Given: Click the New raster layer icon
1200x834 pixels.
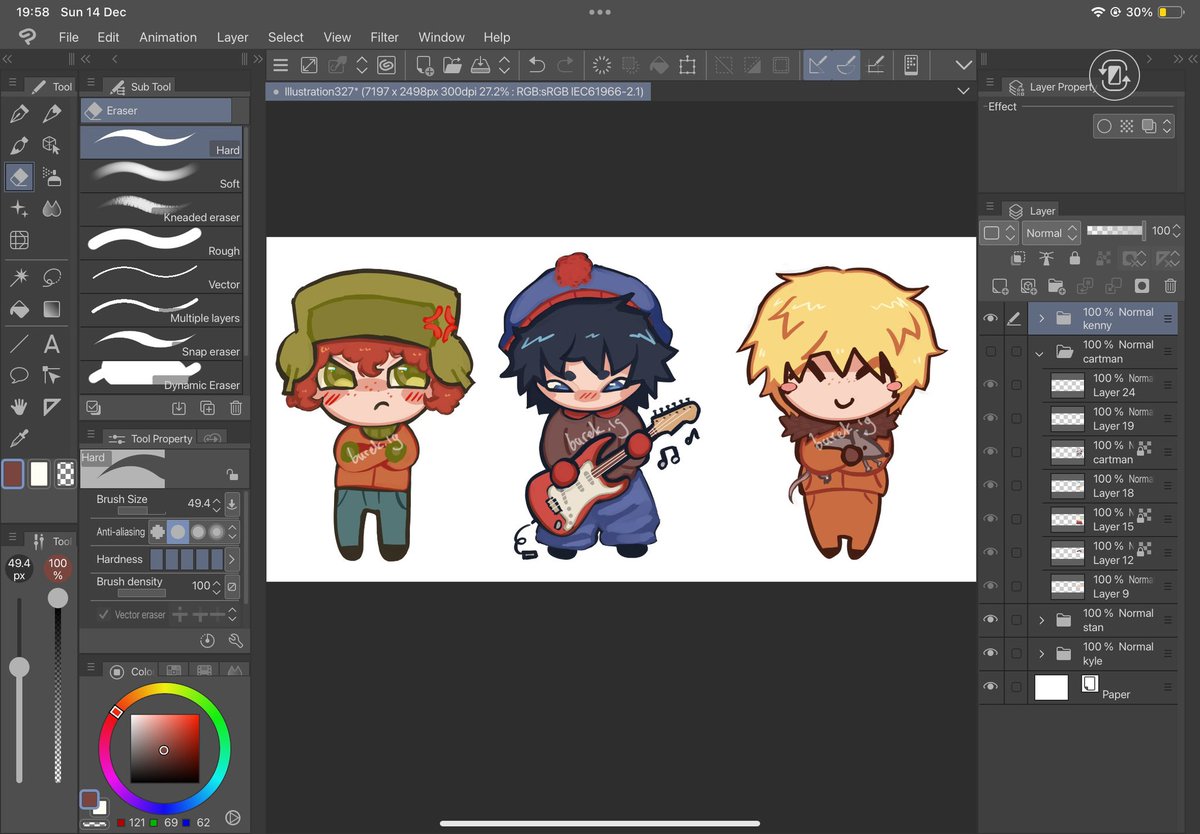Looking at the screenshot, I should click(1000, 286).
